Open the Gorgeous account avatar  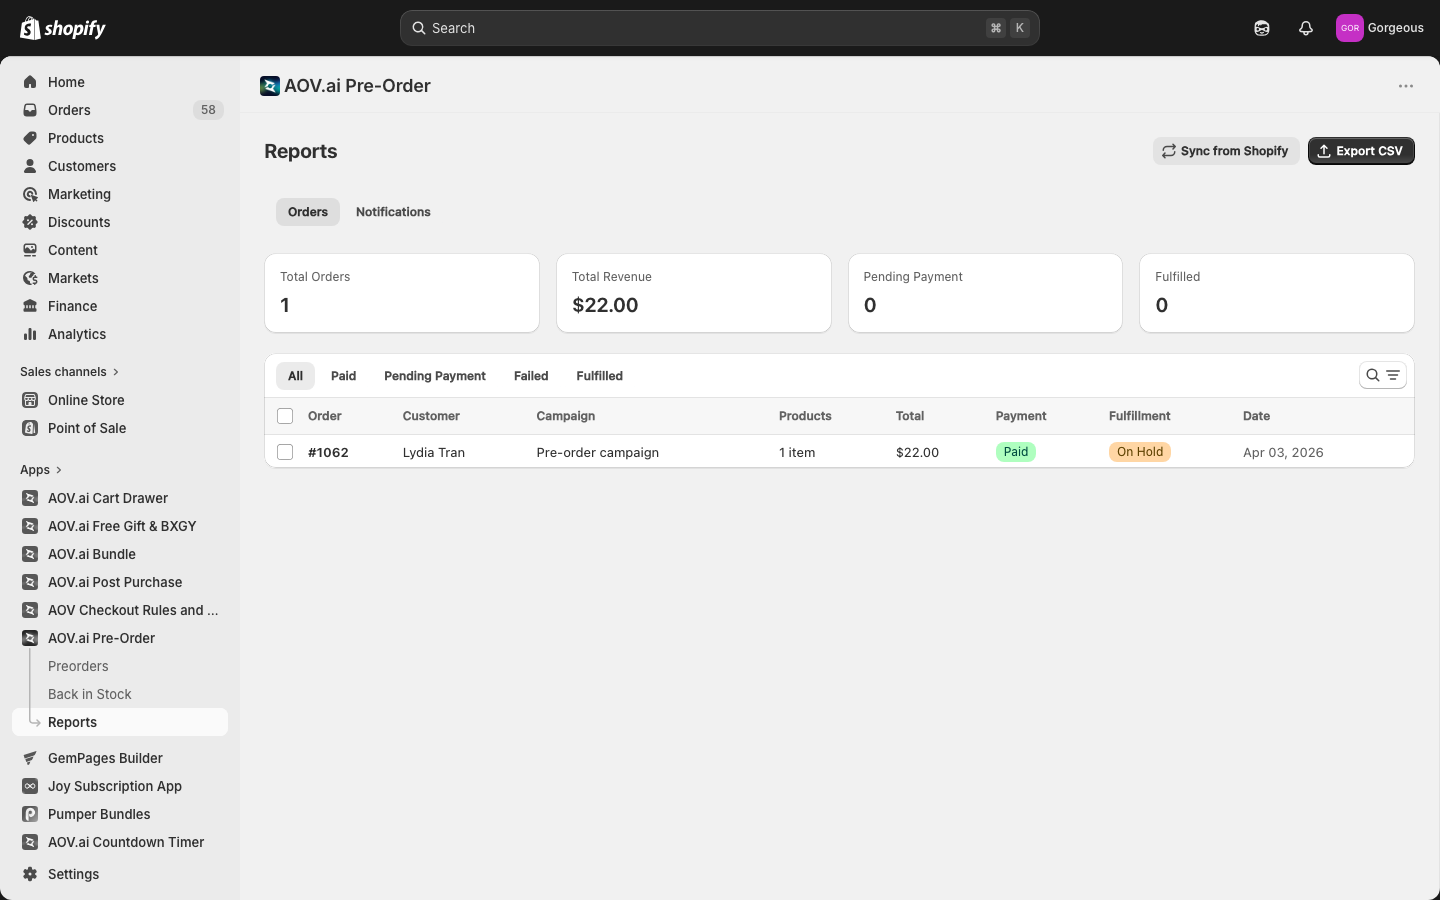click(x=1350, y=28)
